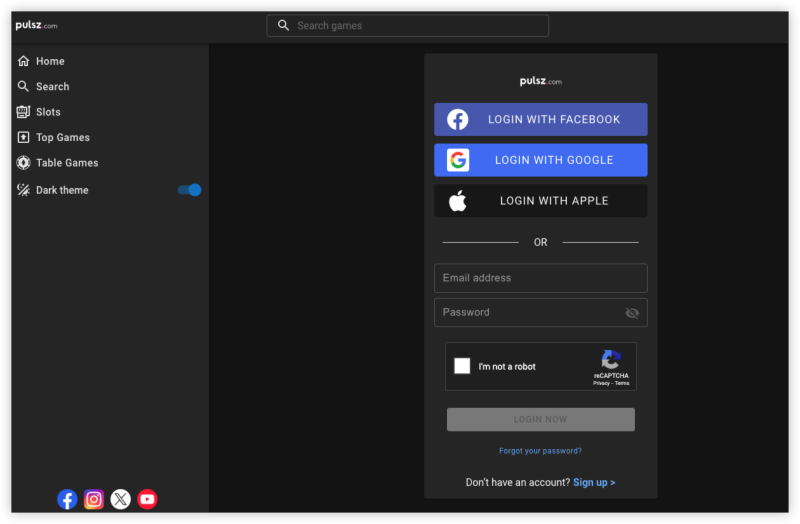Open reCAPTCHA Terms link
The width and height of the screenshot is (800, 524).
(622, 383)
